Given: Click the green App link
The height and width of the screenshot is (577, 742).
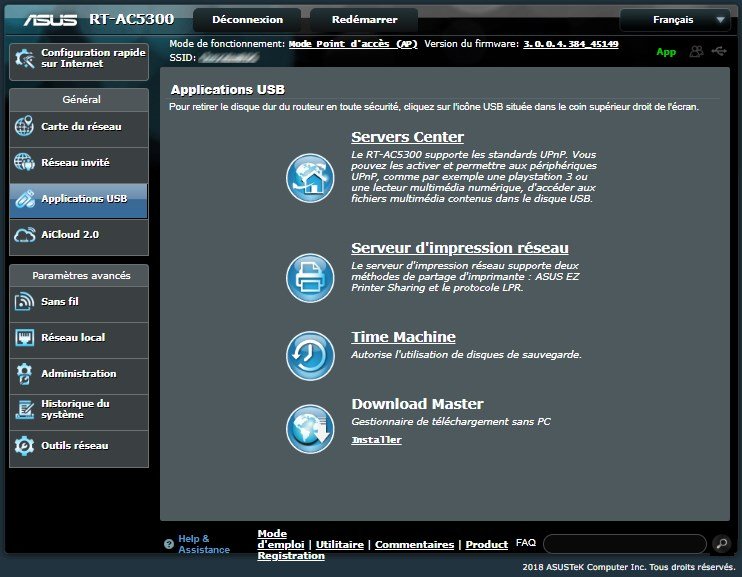Looking at the screenshot, I should (666, 52).
